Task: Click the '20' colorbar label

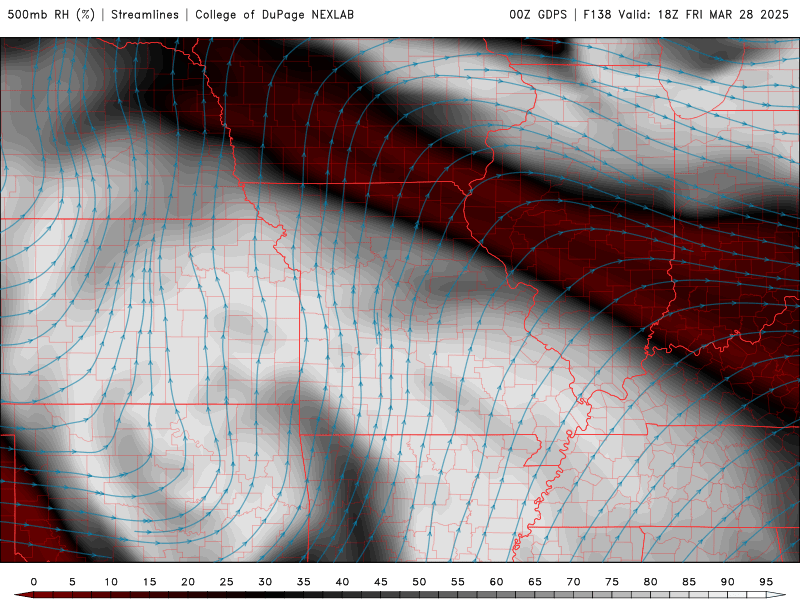Action: [x=188, y=582]
